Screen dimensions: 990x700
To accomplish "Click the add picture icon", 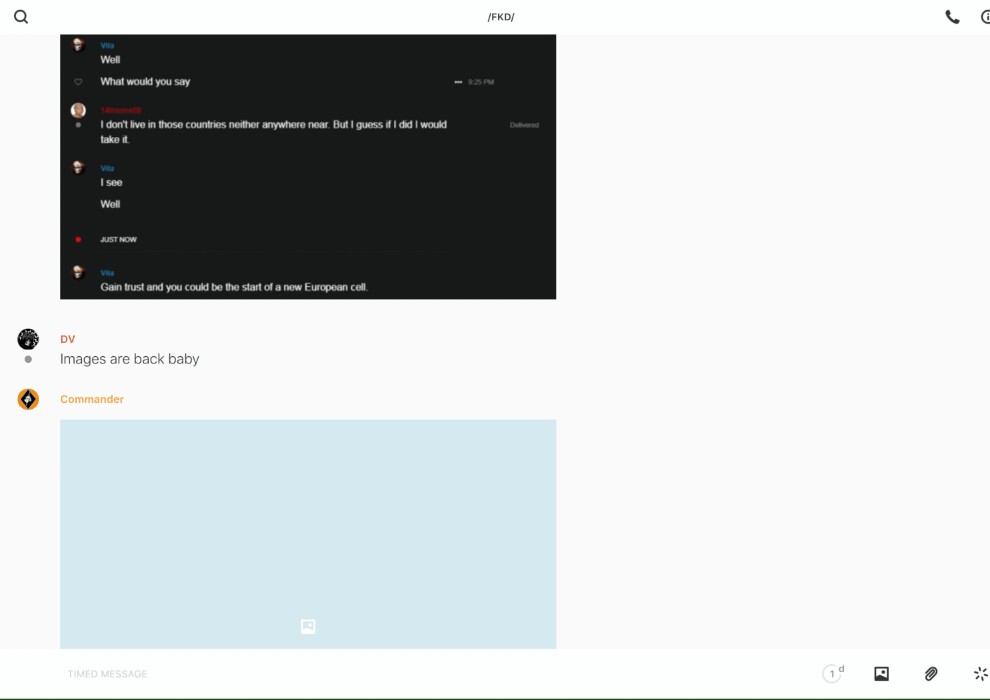I will (881, 674).
